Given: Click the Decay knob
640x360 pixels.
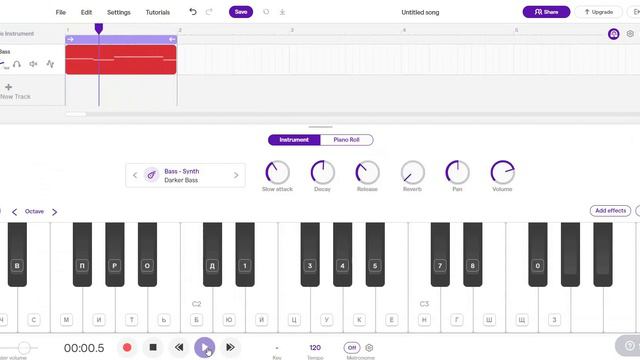Looking at the screenshot, I should (x=323, y=172).
